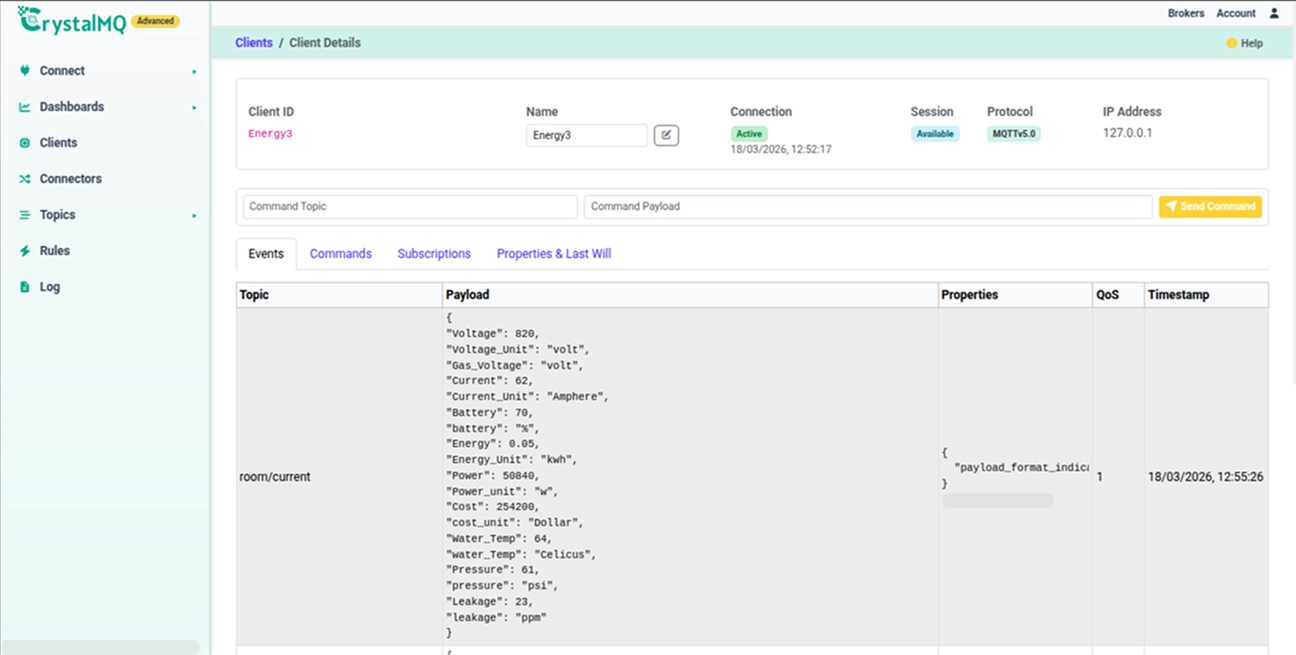1296x655 pixels.
Task: Click the Active connection badge
Action: pyautogui.click(x=749, y=134)
